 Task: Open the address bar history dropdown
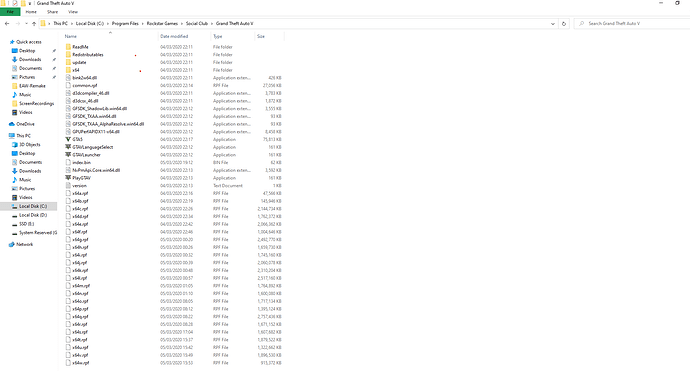553,24
